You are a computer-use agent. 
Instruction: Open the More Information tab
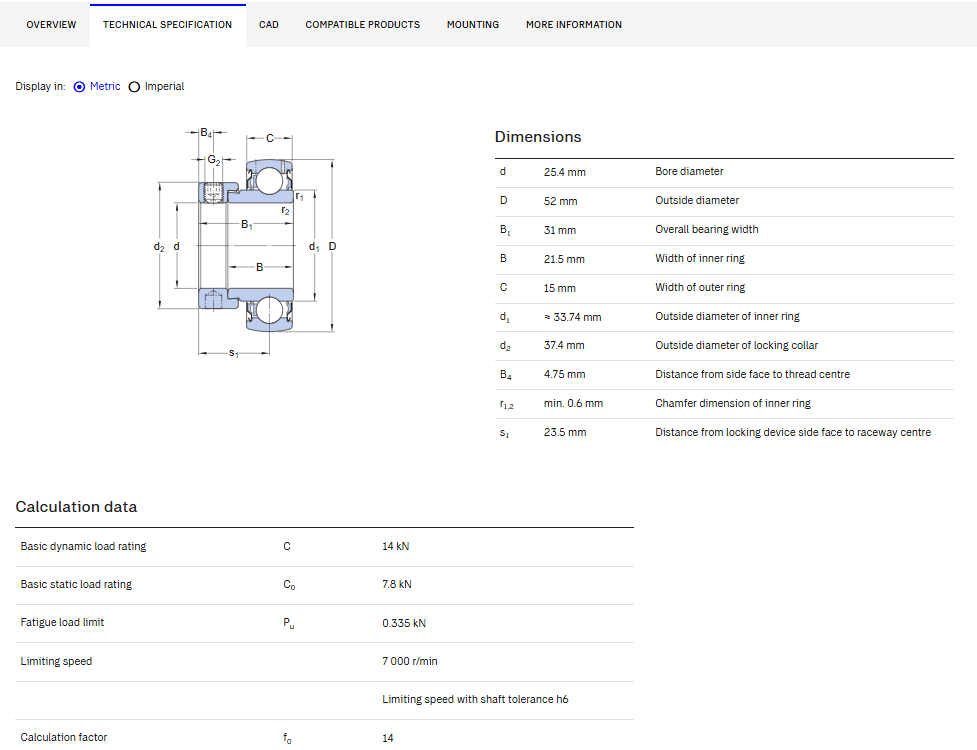pyautogui.click(x=574, y=25)
